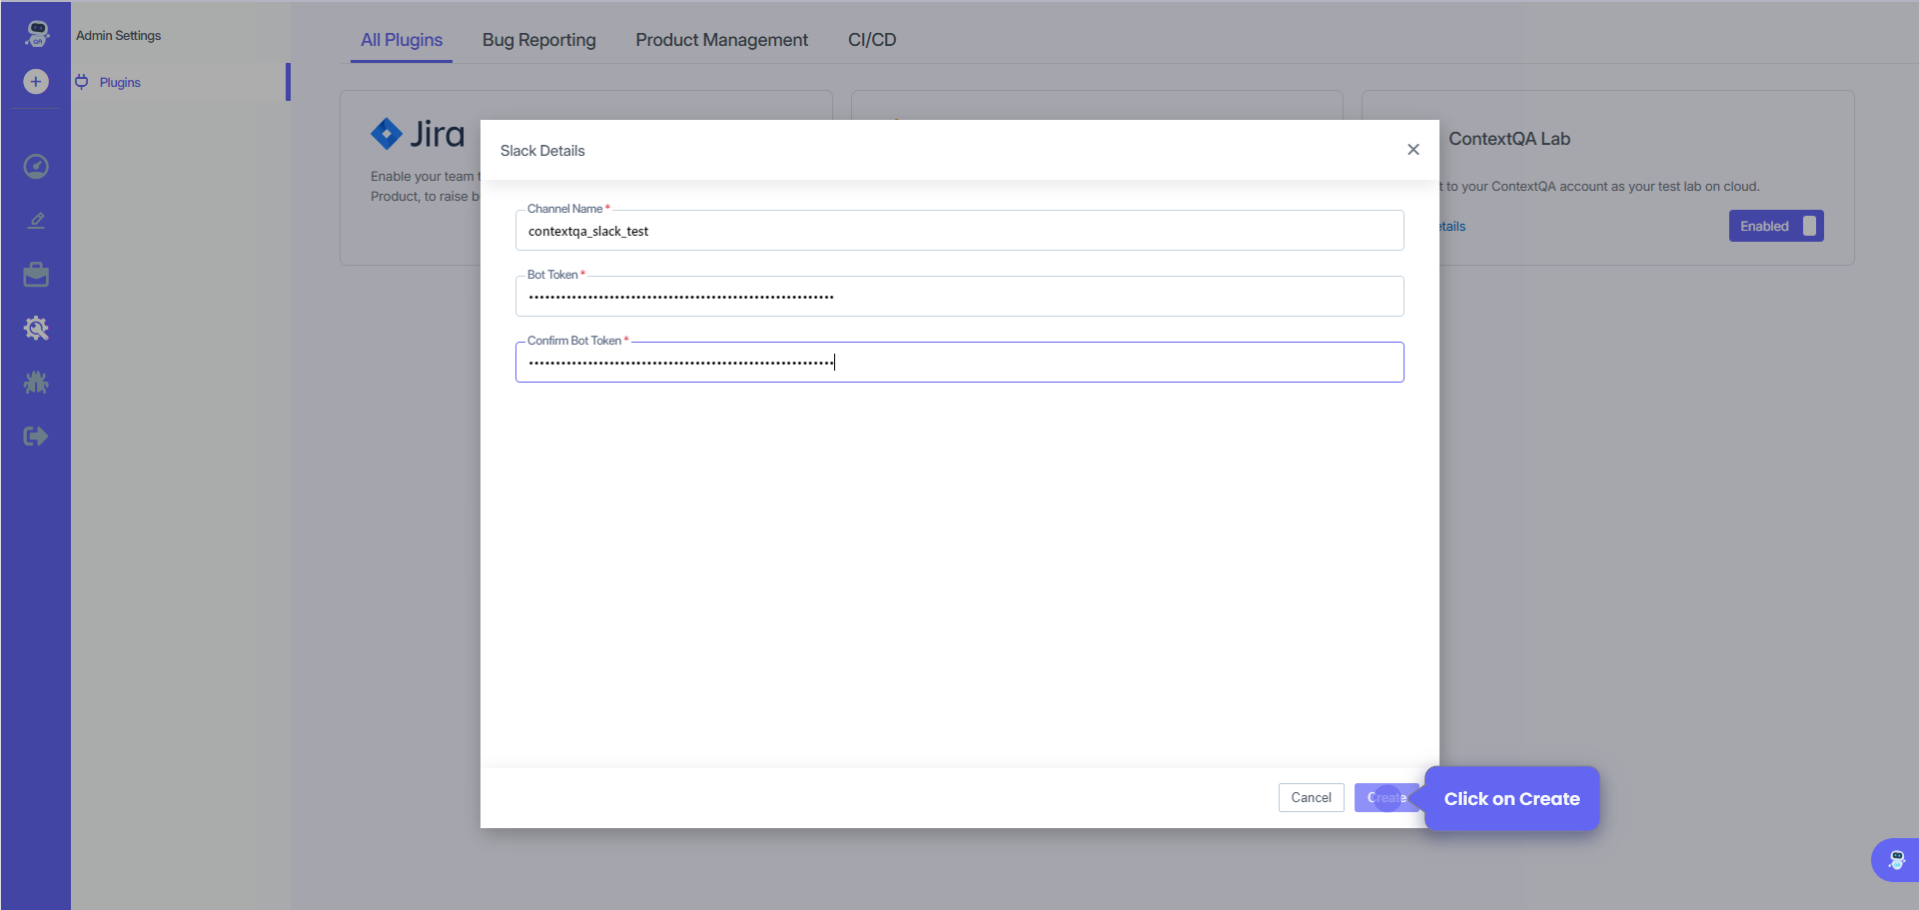1919x910 pixels.
Task: Focus the Bot Token input field
Action: coord(959,297)
